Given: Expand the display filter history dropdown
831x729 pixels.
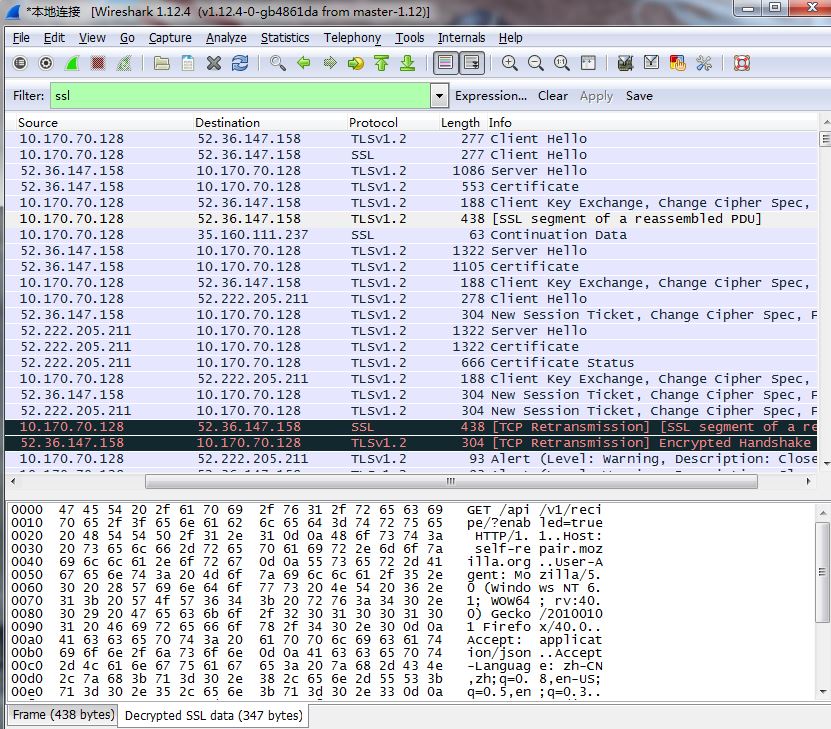Looking at the screenshot, I should pyautogui.click(x=439, y=96).
